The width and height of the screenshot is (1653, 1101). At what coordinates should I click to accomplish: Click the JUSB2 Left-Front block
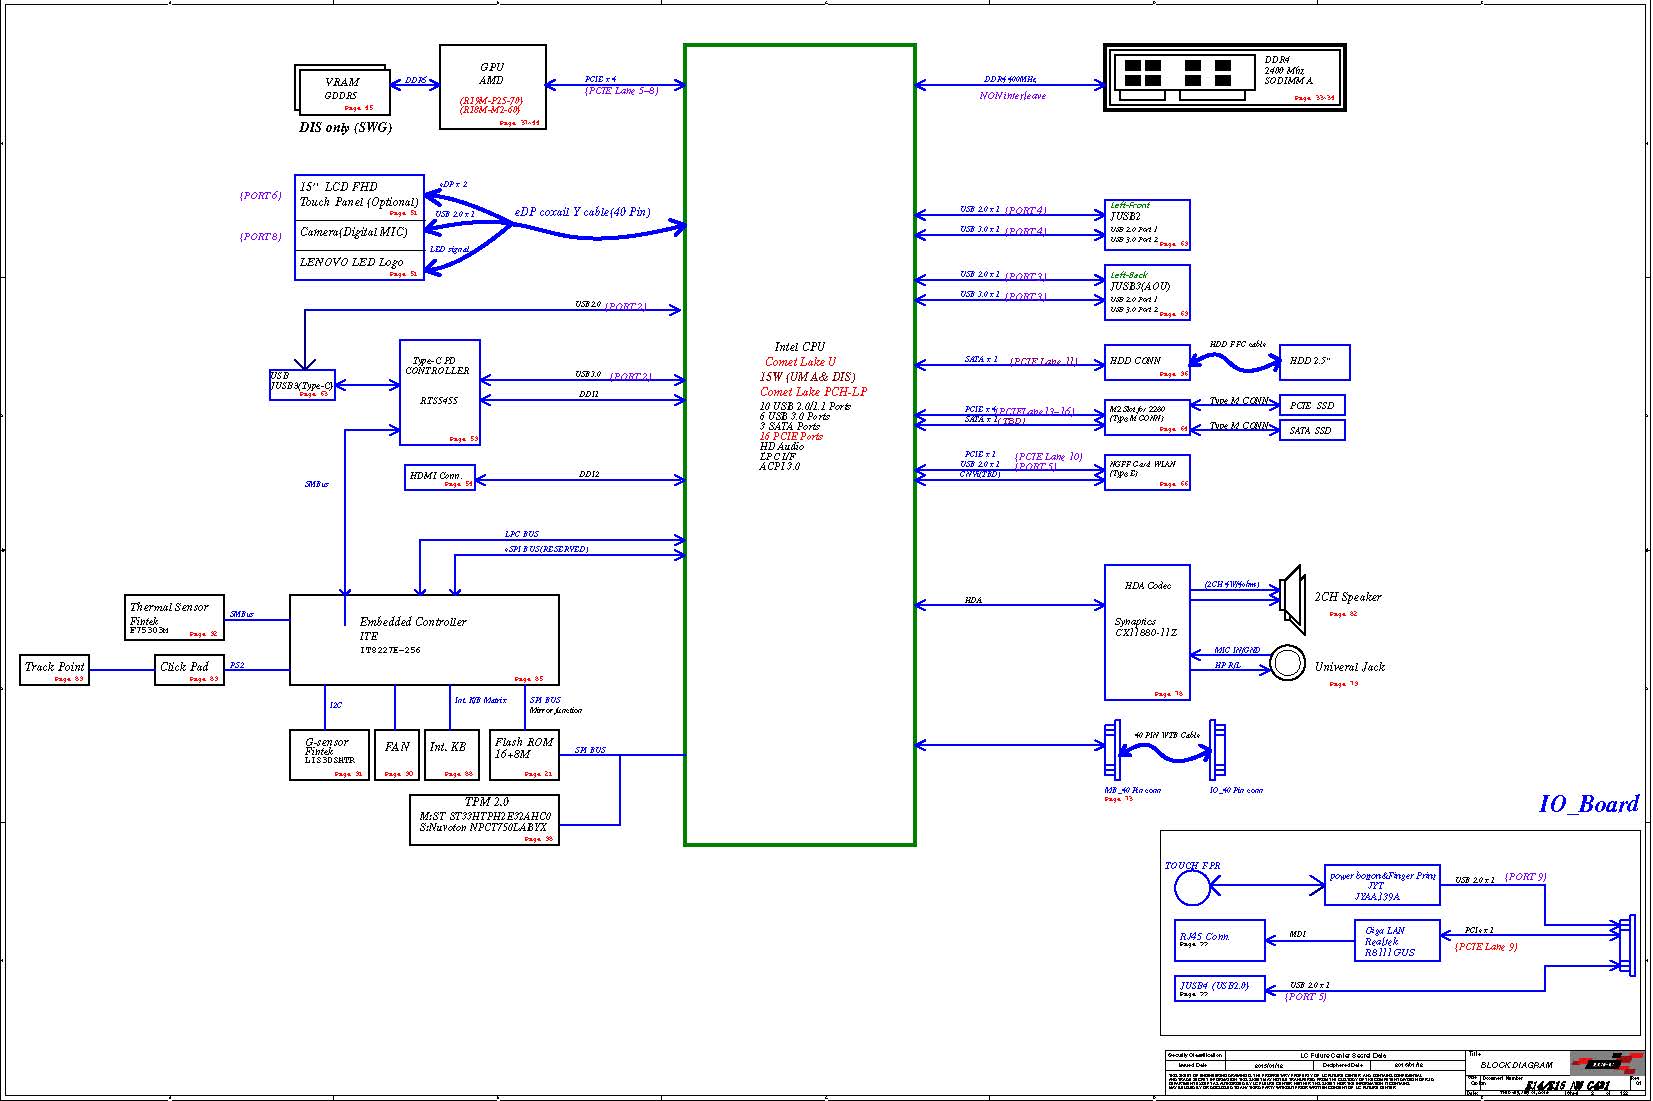[1147, 225]
